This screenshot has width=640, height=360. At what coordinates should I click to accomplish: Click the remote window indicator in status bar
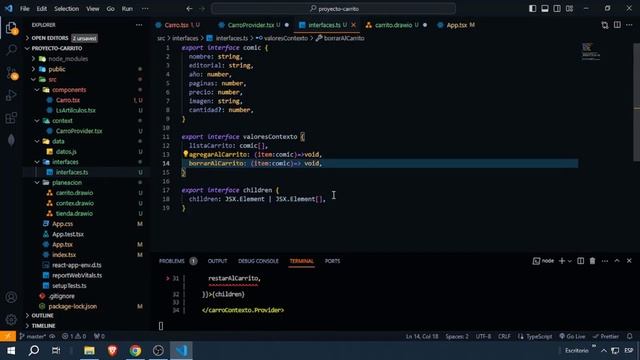(x=8, y=336)
